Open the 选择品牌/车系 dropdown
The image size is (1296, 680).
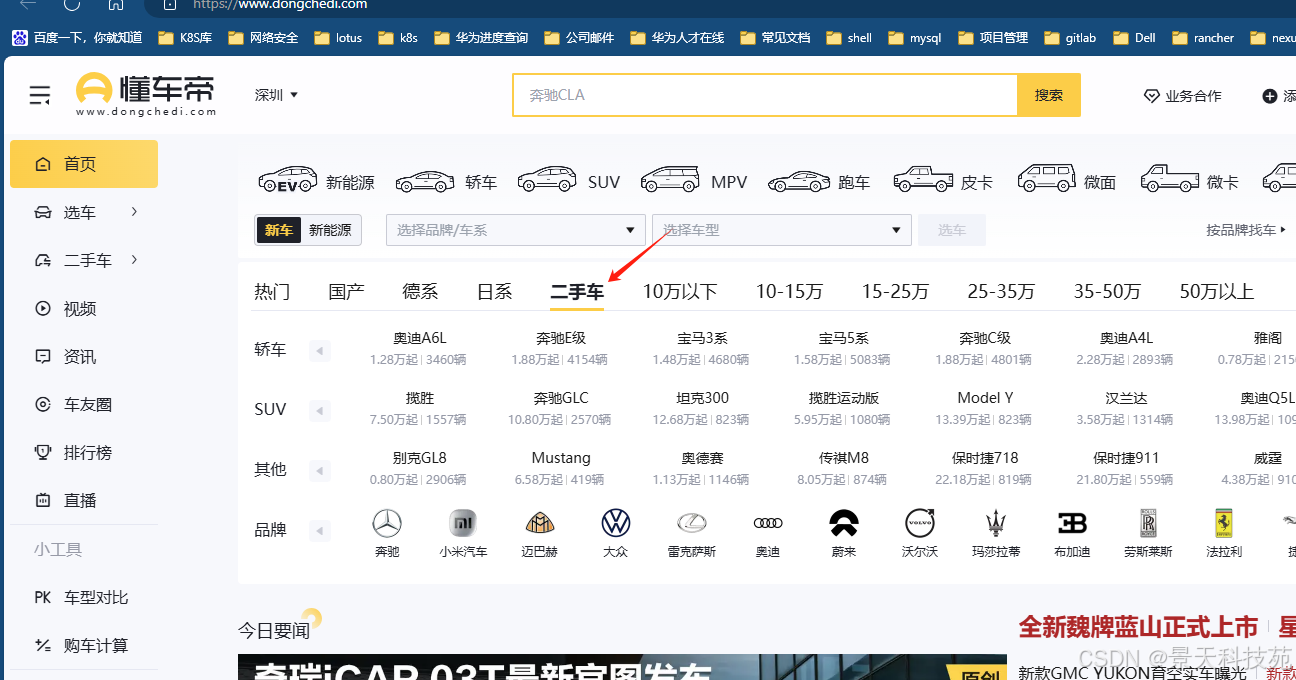tap(515, 229)
